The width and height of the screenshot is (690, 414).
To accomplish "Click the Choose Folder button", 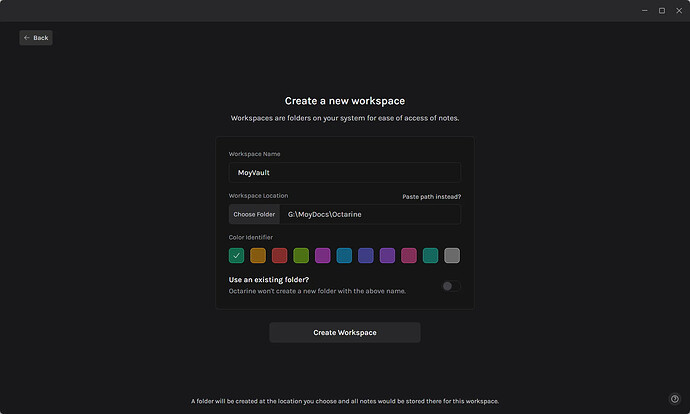I will [x=254, y=214].
